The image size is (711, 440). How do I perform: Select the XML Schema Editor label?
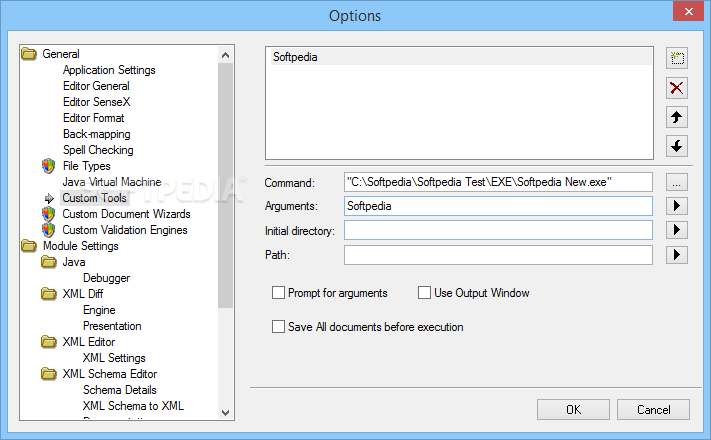point(110,374)
